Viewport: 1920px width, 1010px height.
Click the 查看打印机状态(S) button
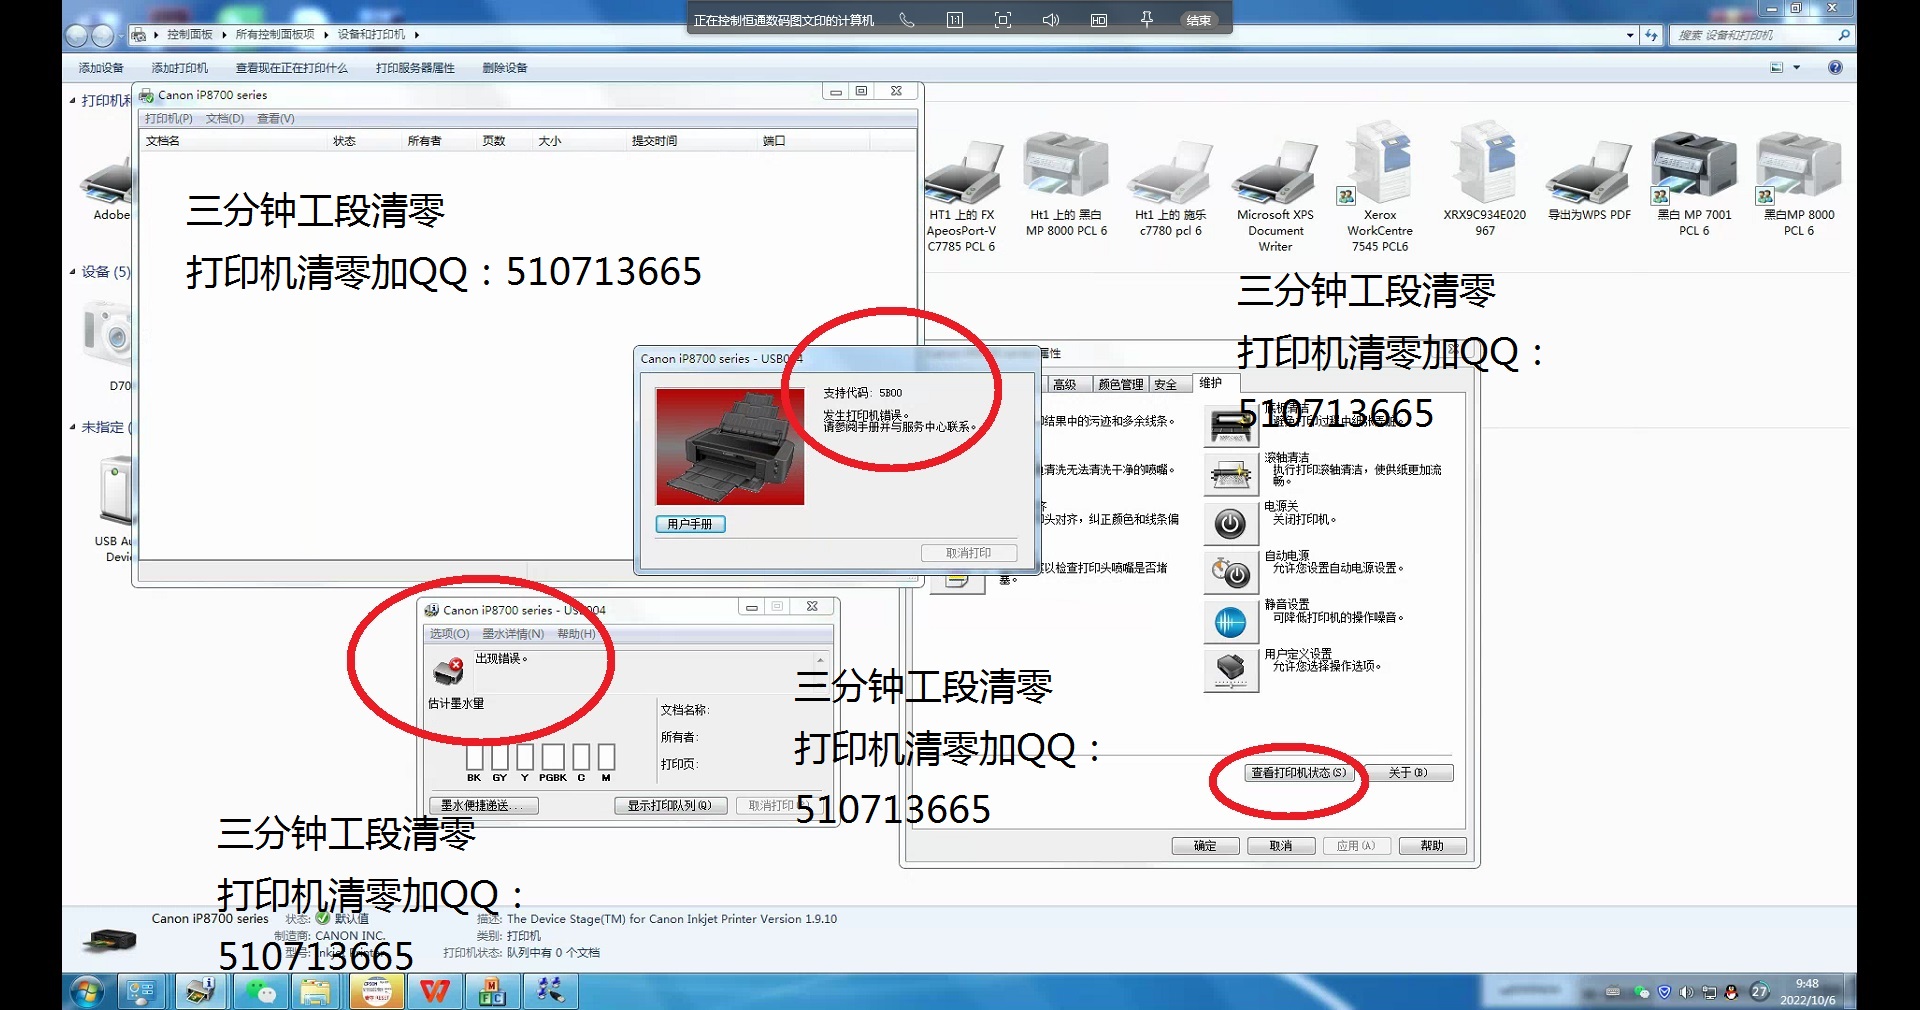tap(1298, 773)
